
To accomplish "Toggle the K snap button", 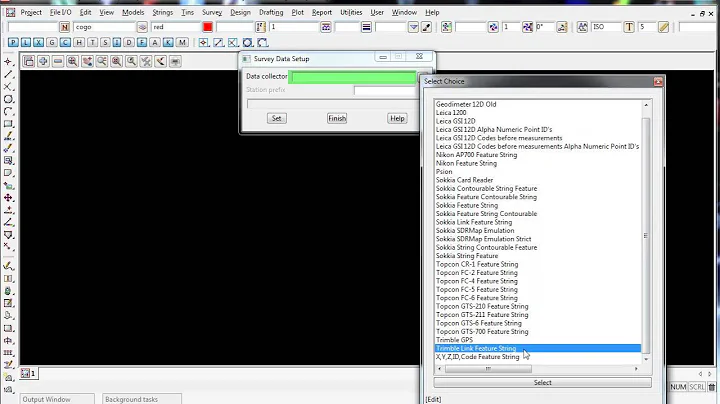I will 168,43.
